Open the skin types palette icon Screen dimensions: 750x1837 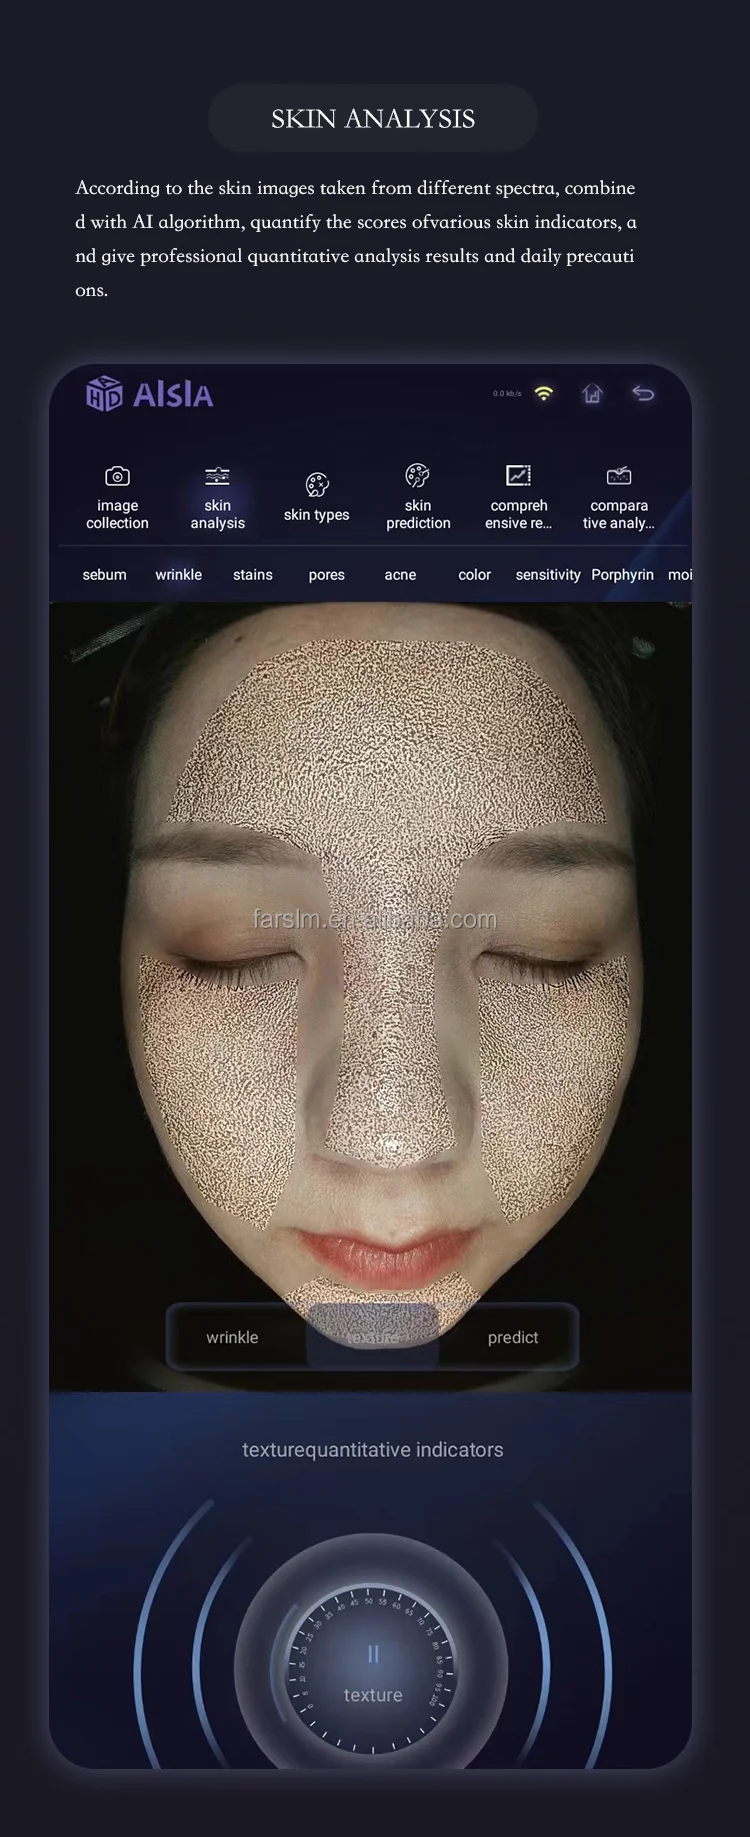pyautogui.click(x=317, y=485)
